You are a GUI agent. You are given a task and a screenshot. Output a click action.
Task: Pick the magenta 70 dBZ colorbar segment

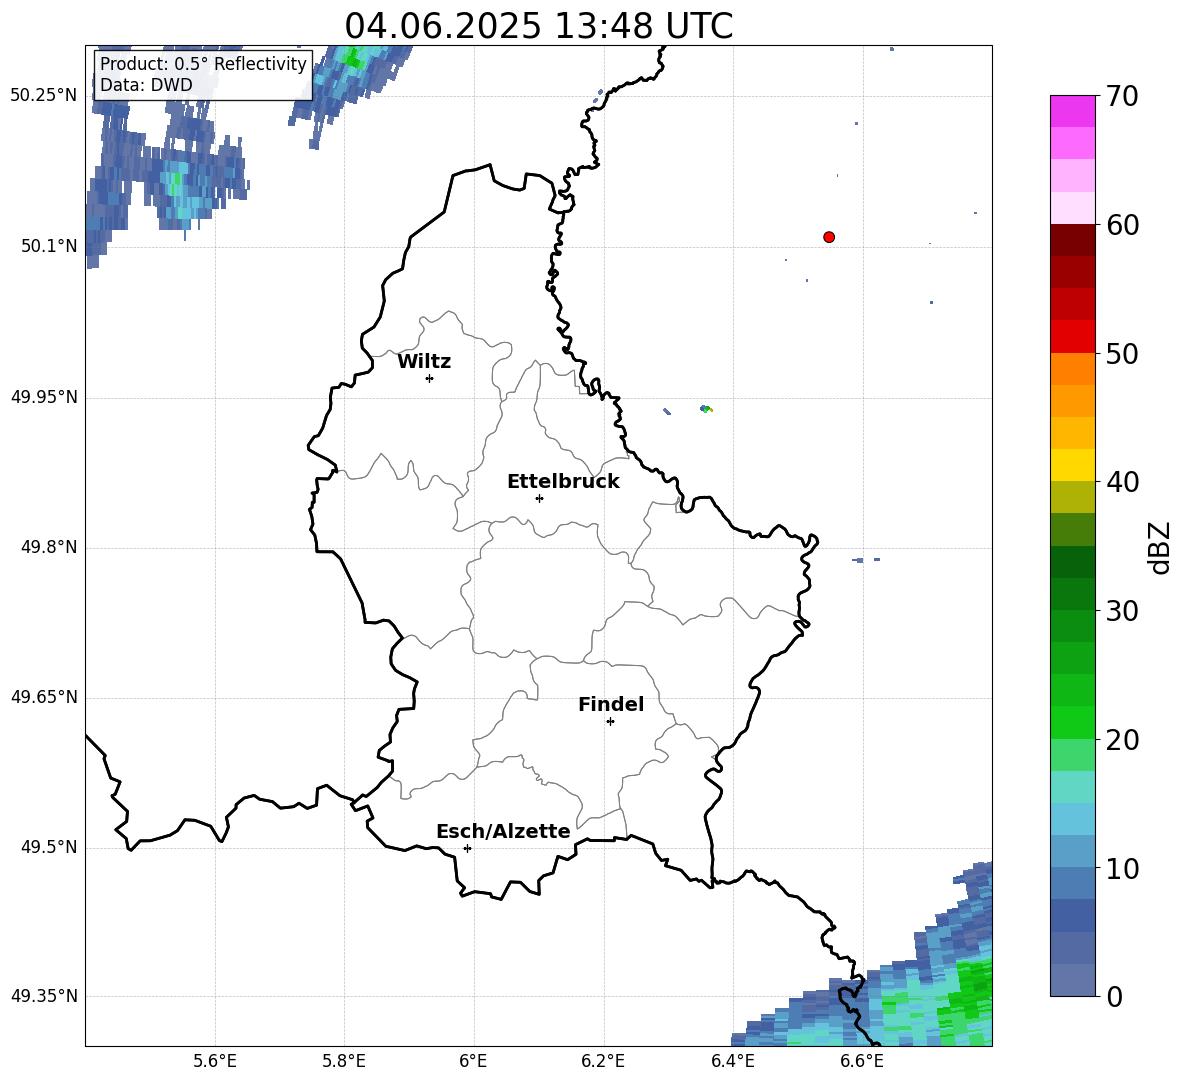coord(1073,111)
